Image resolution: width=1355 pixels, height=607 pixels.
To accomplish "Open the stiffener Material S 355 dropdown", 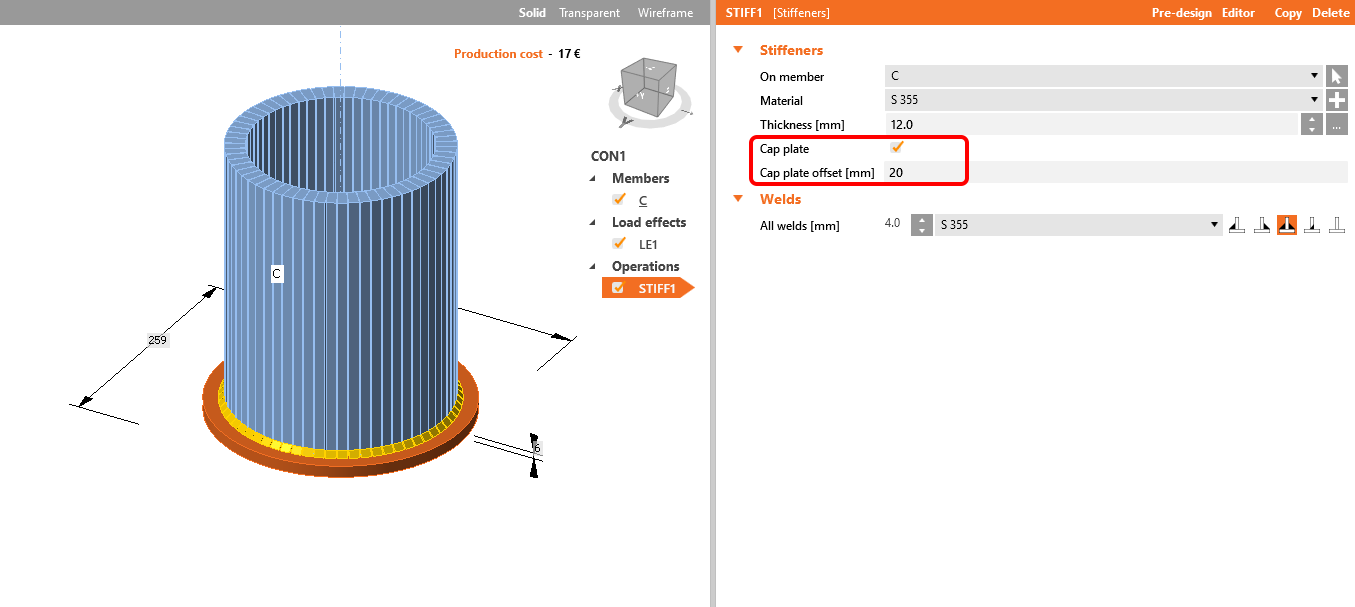I will tap(1104, 100).
